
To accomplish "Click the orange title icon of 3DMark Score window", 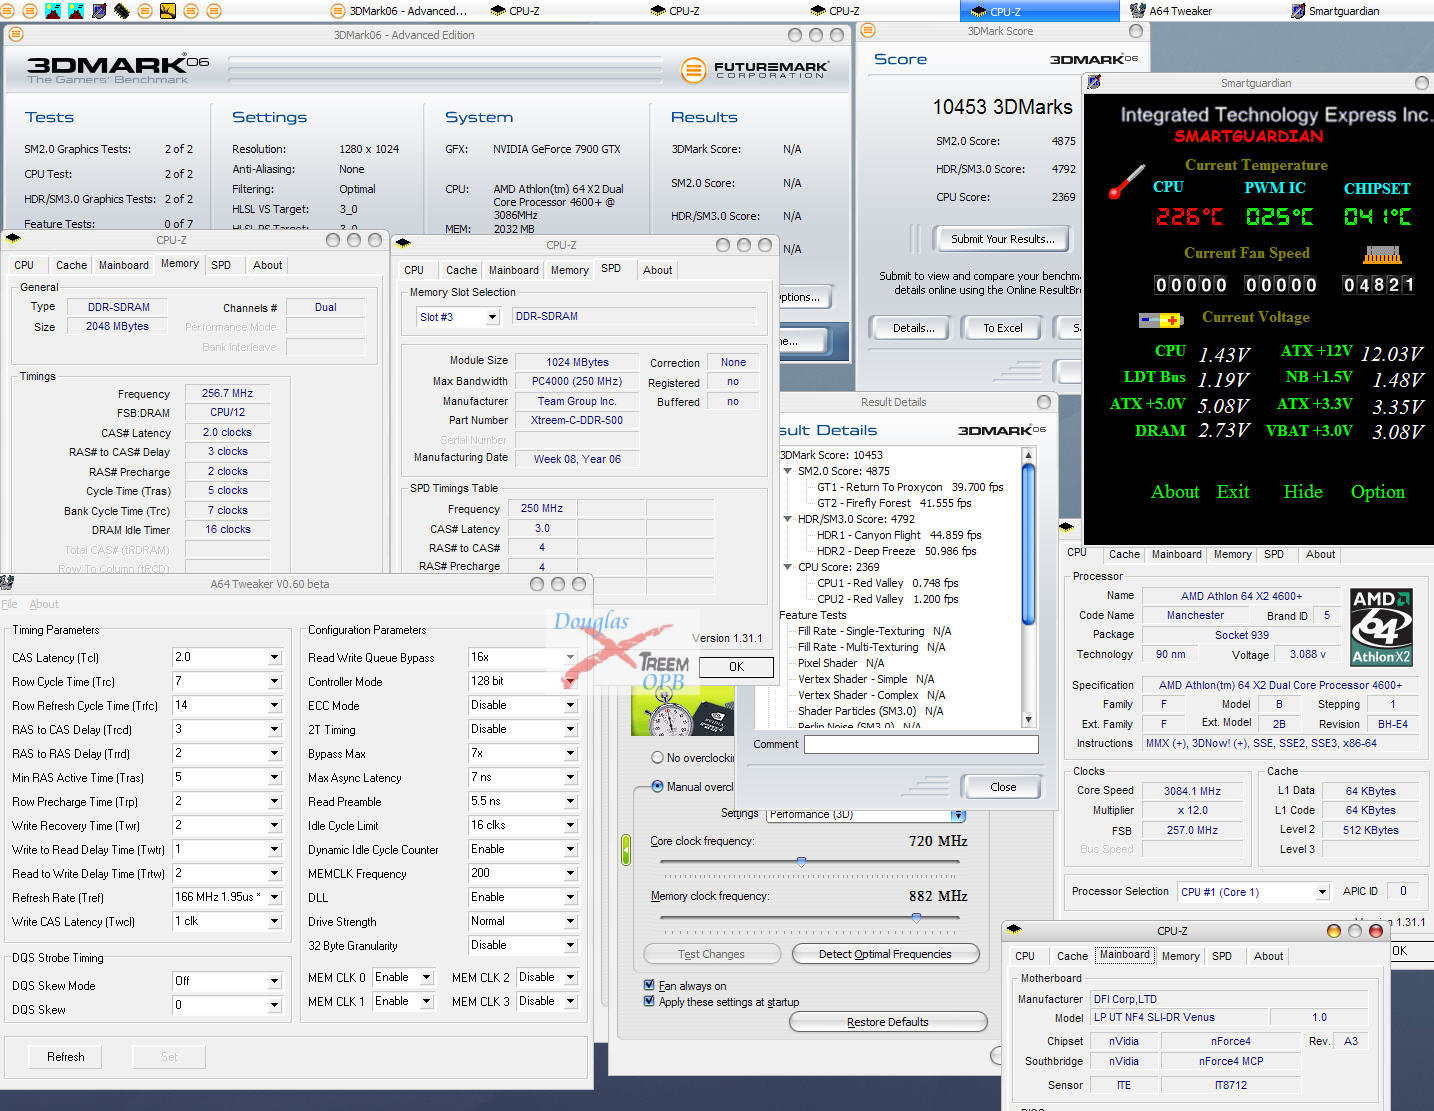I will 867,31.
